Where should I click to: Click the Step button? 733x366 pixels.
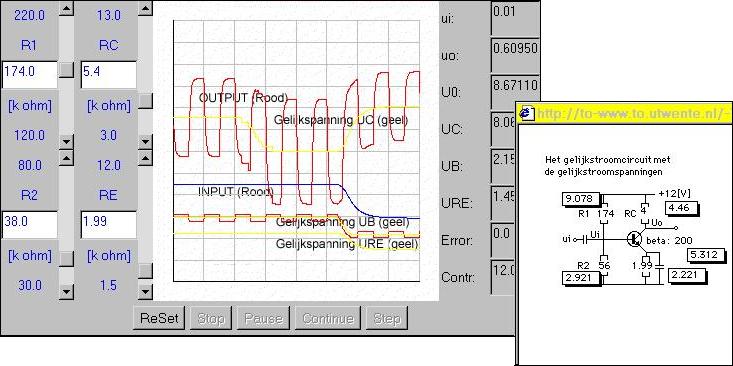point(387,318)
